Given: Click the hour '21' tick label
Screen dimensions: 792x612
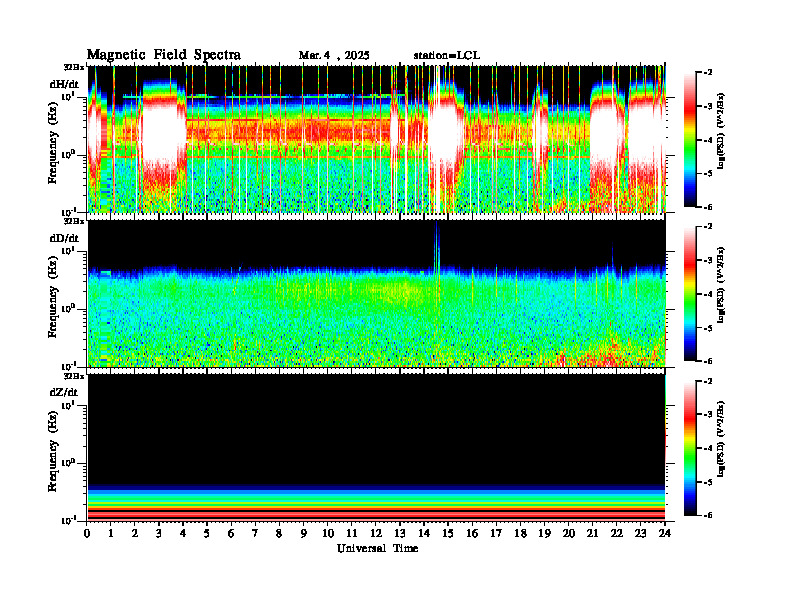Looking at the screenshot, I should (x=592, y=533).
